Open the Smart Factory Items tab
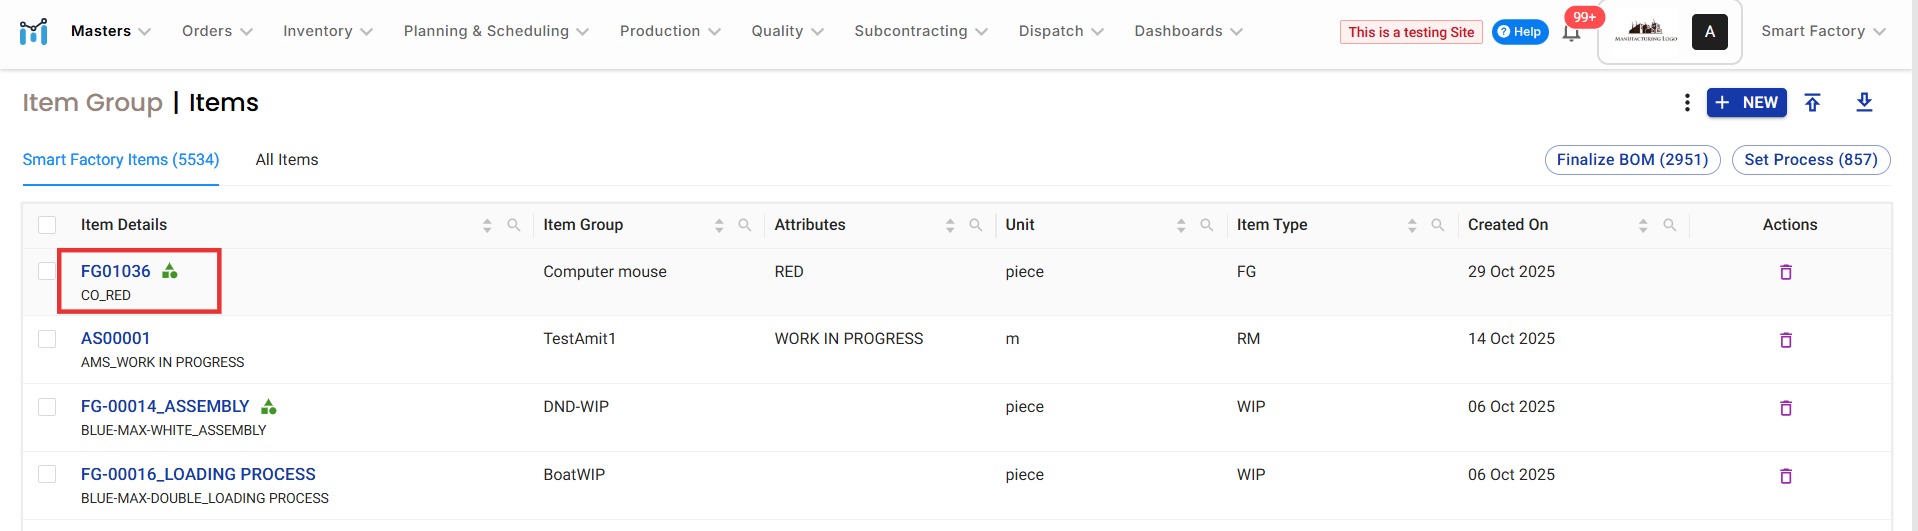 [121, 160]
